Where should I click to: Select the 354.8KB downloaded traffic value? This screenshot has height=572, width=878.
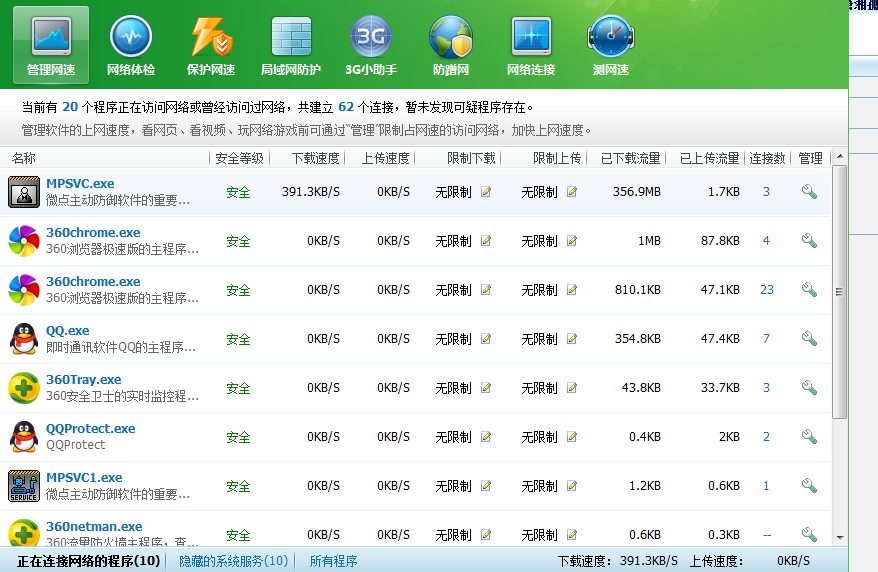click(638, 339)
